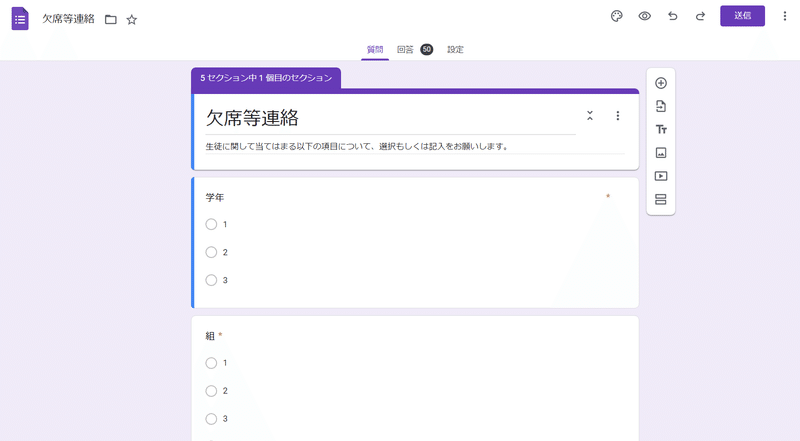Image resolution: width=800 pixels, height=441 pixels.
Task: Click the section header label 5セクション中1個目
Action: 266,78
